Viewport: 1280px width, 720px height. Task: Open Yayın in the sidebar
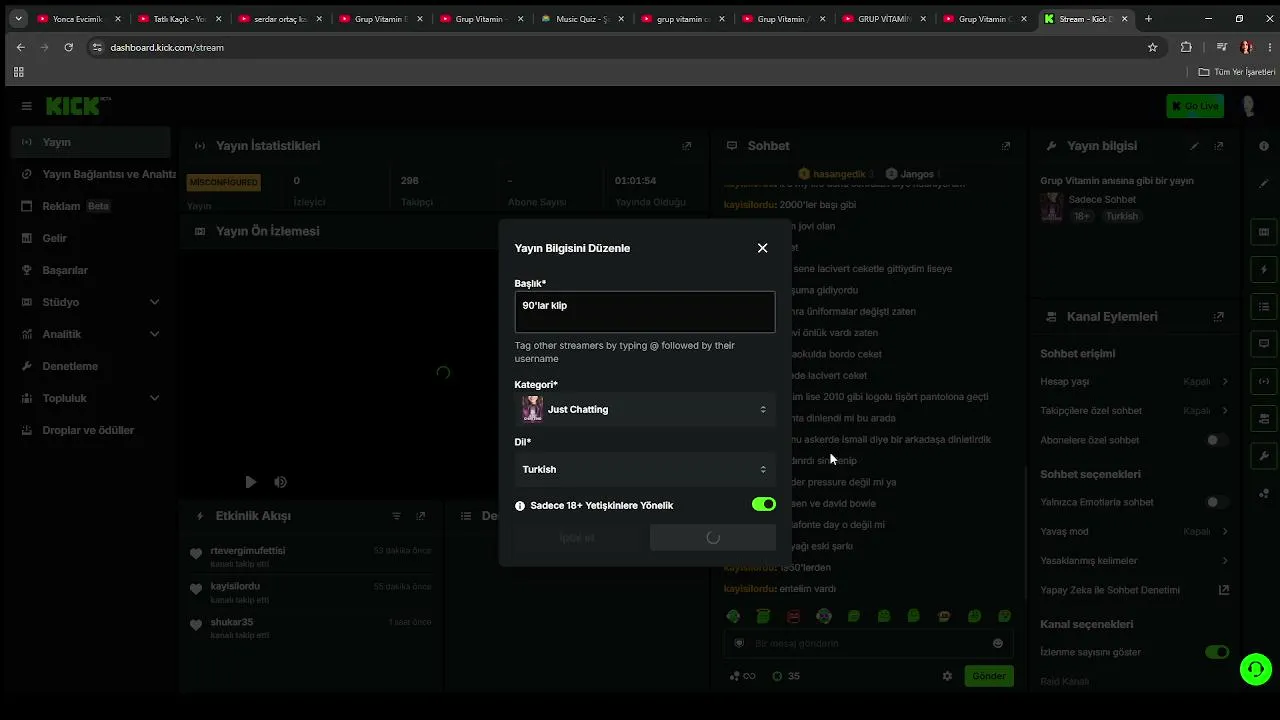(x=91, y=142)
